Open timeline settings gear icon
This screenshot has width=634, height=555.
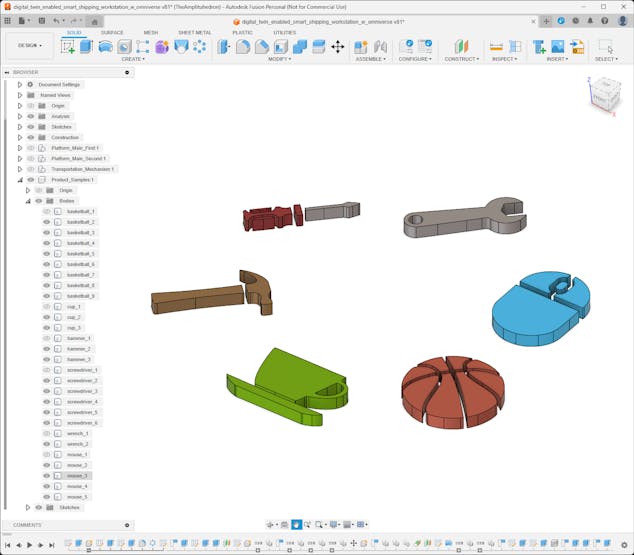pyautogui.click(x=624, y=545)
